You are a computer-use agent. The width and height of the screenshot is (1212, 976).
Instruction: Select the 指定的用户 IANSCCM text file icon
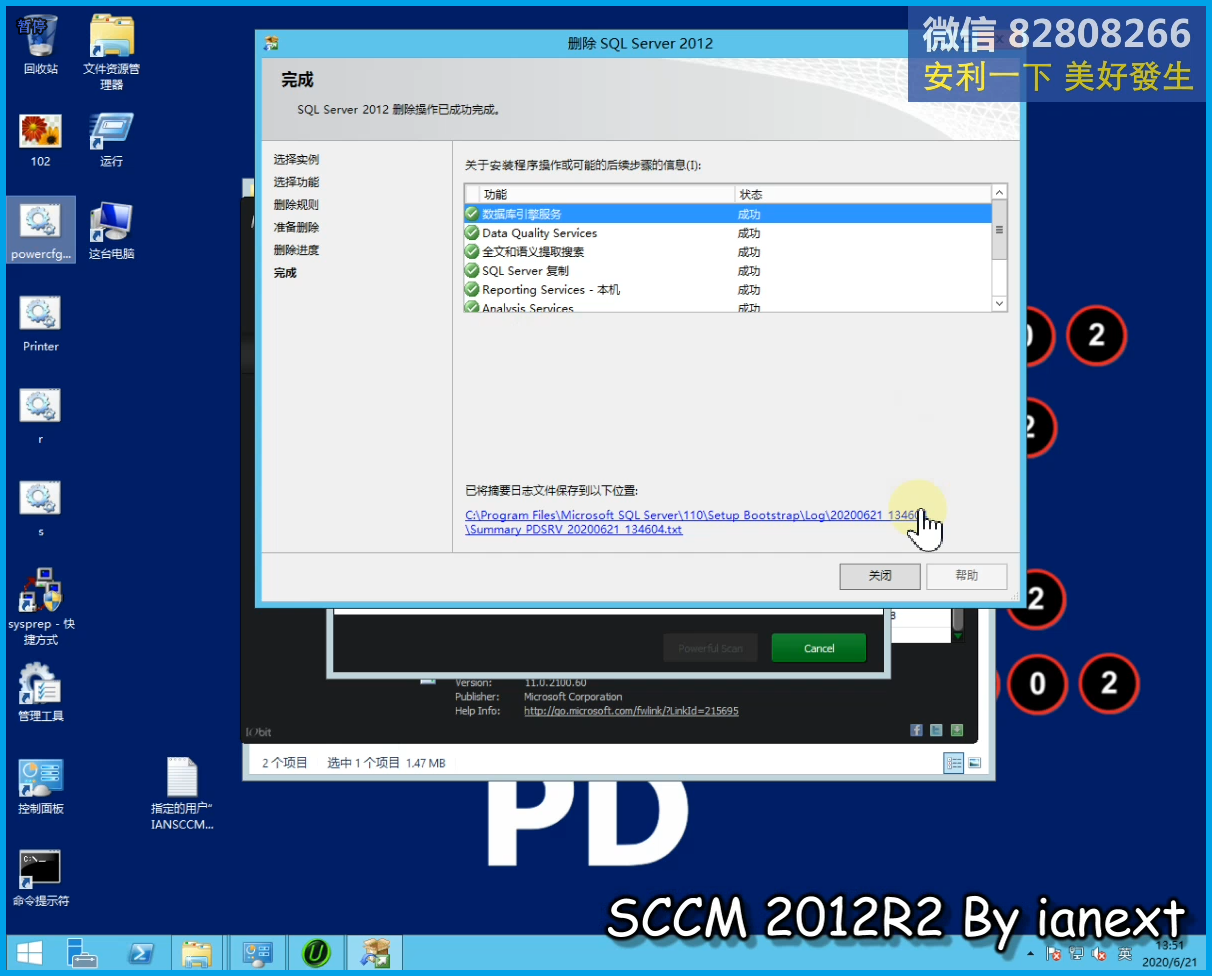point(182,794)
